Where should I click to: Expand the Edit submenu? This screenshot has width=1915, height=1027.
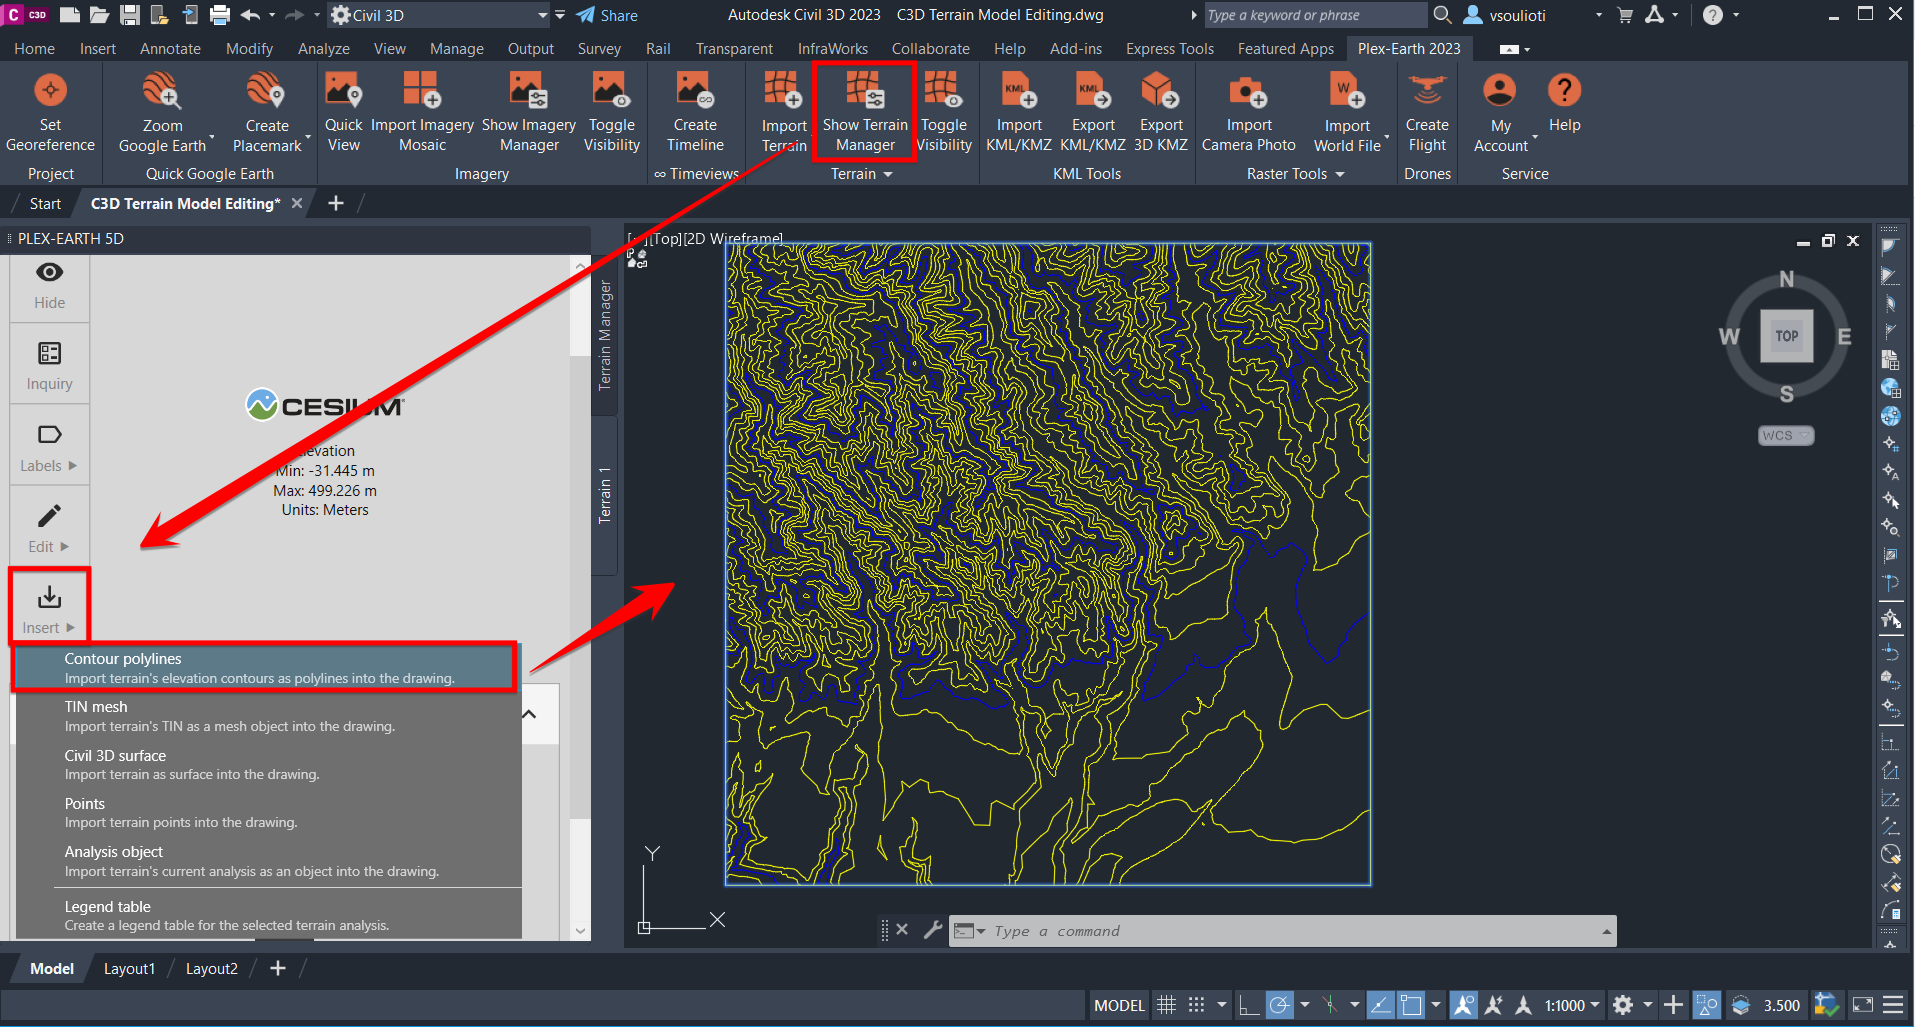[49, 529]
